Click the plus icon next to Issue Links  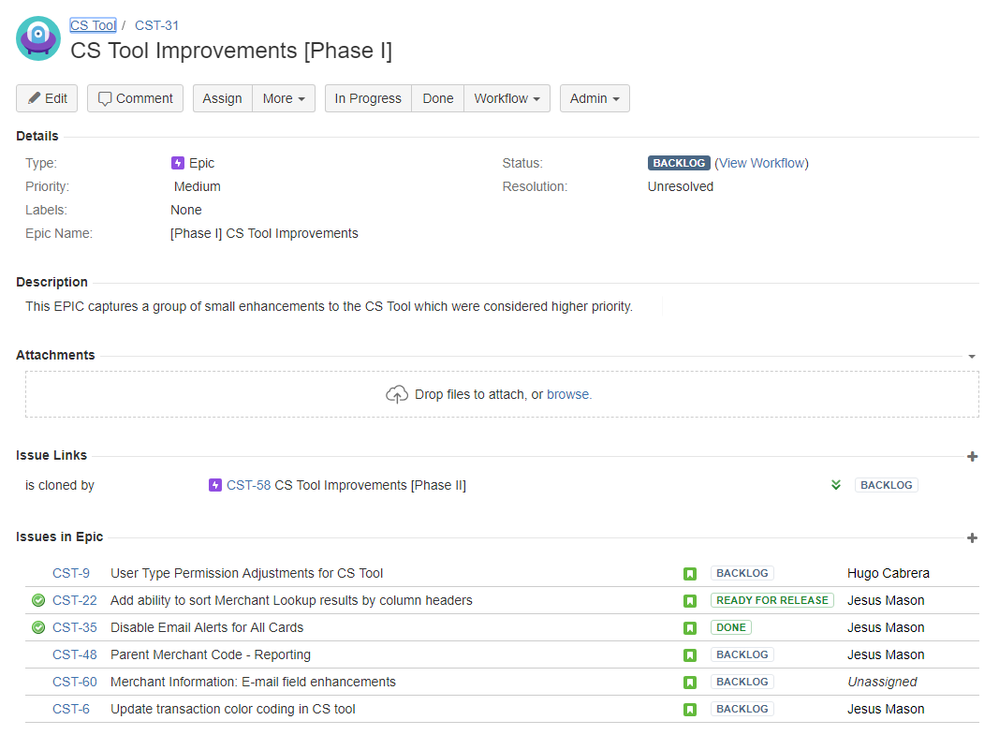(972, 456)
